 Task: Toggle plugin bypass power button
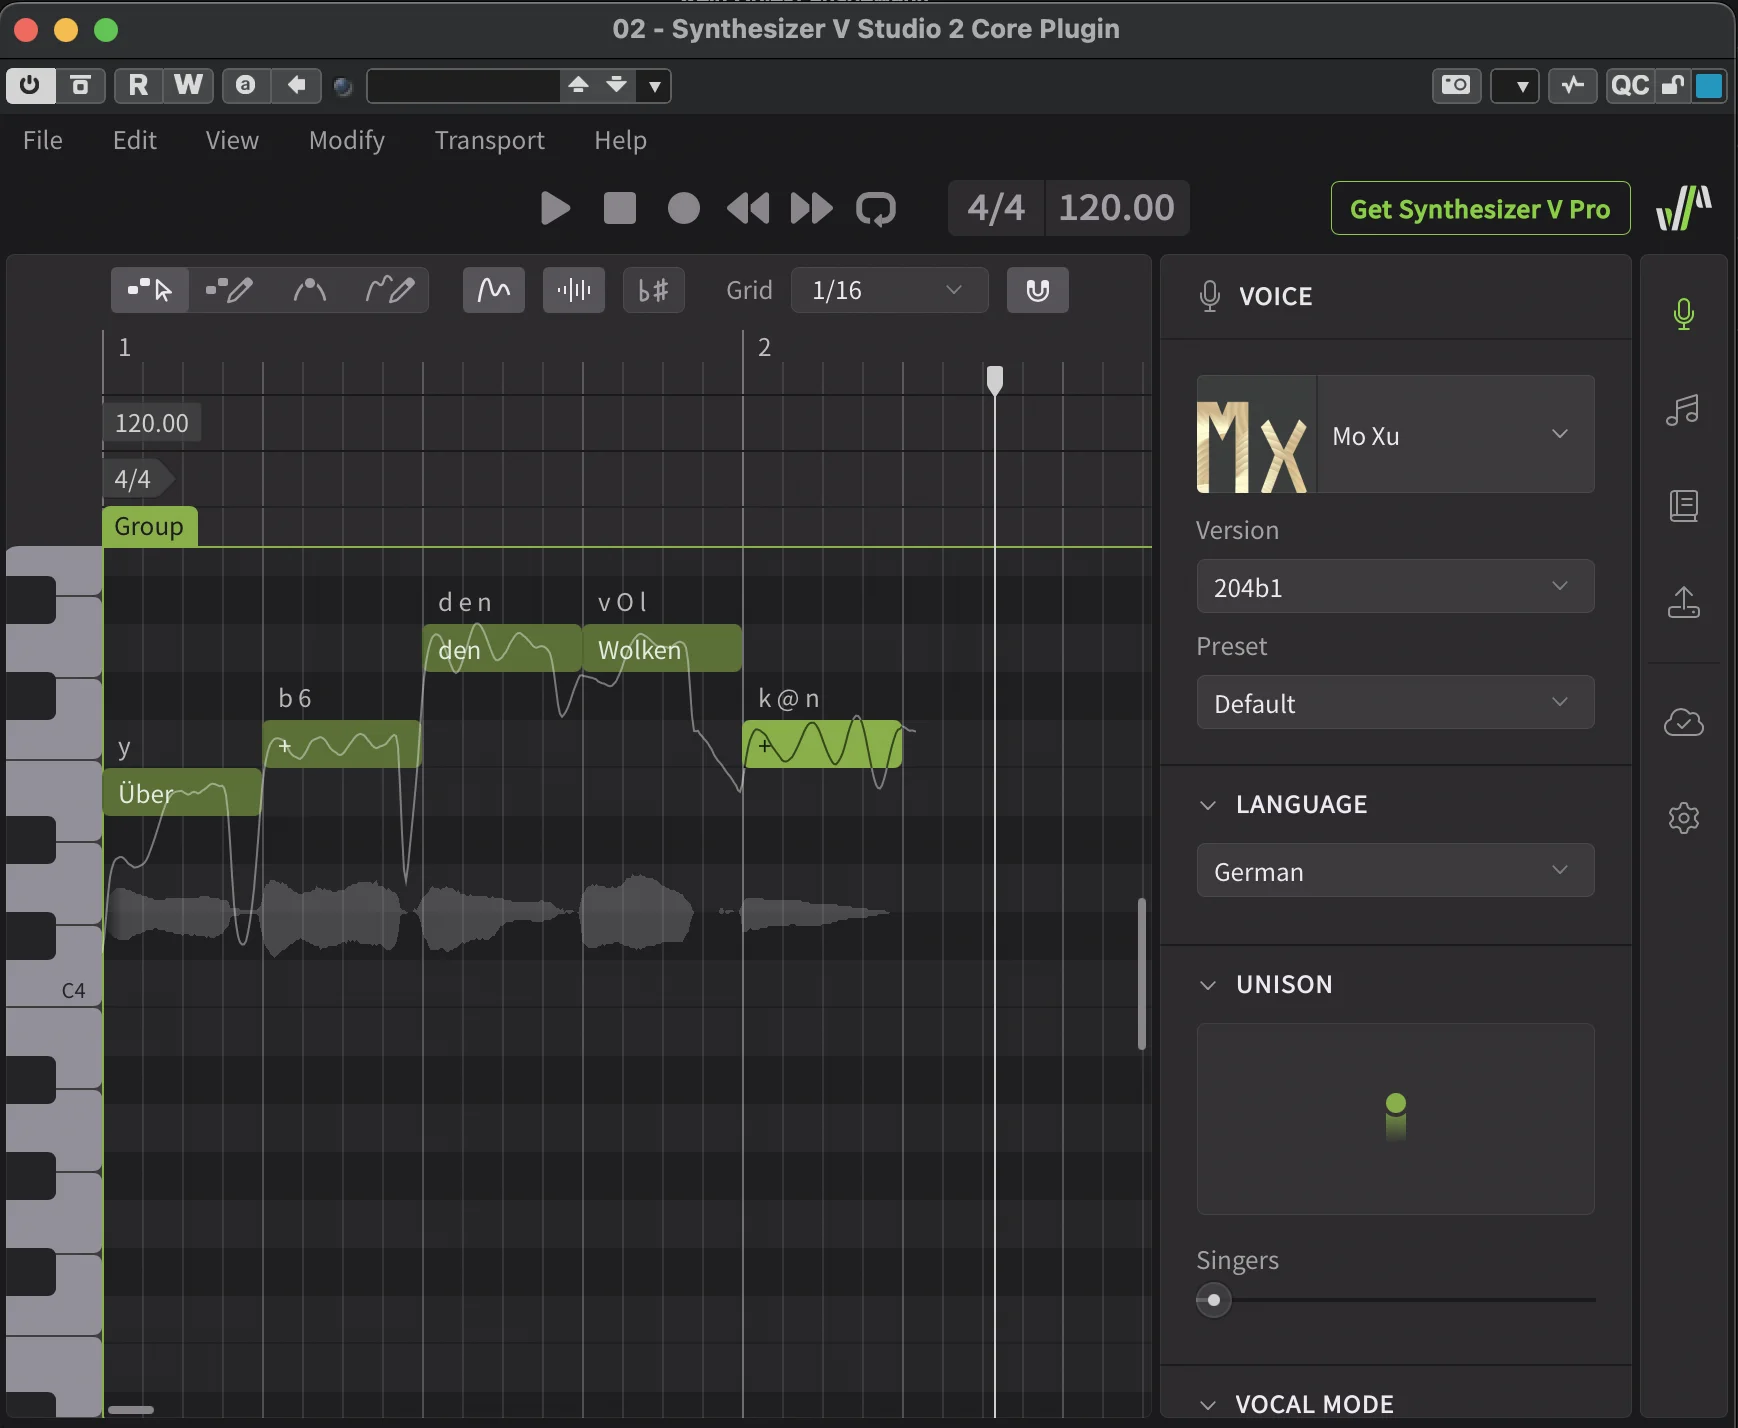click(30, 85)
